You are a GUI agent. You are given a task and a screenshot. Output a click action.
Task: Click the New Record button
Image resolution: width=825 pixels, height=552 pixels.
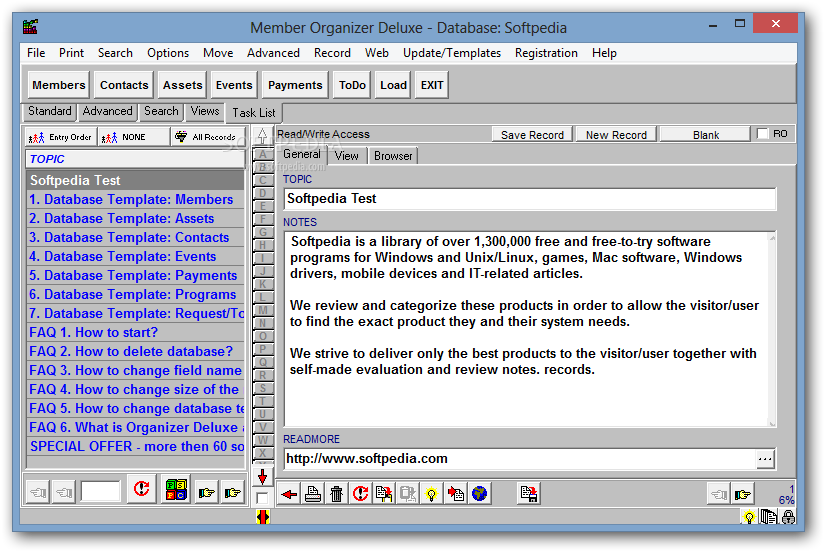pos(616,135)
